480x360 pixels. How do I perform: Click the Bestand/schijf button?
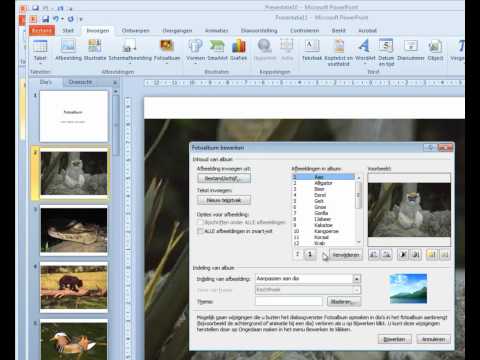point(224,178)
